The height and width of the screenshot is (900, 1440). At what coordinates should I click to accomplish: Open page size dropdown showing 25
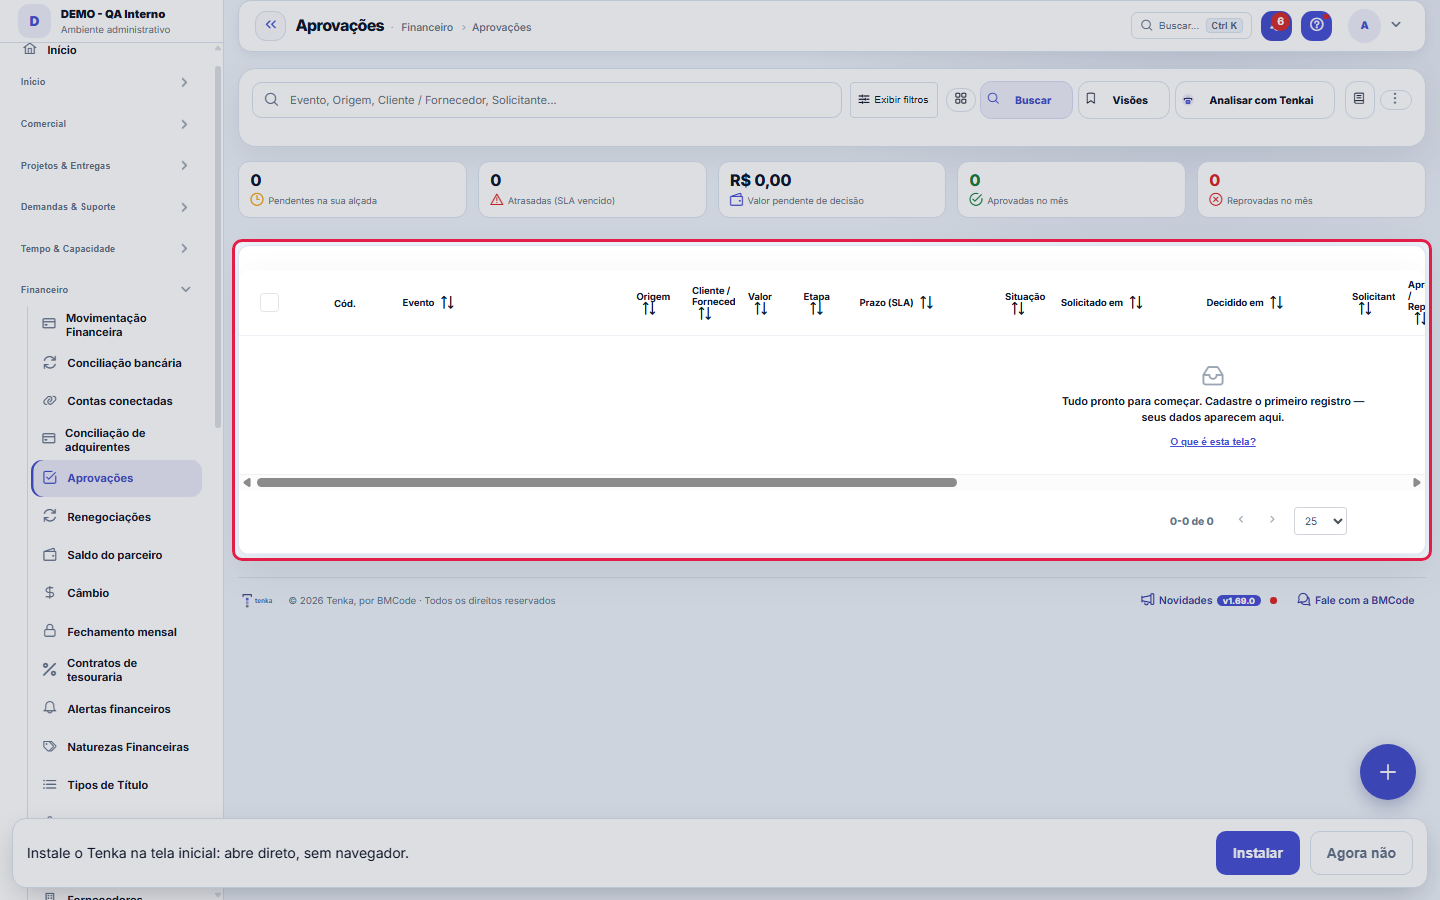1320,521
